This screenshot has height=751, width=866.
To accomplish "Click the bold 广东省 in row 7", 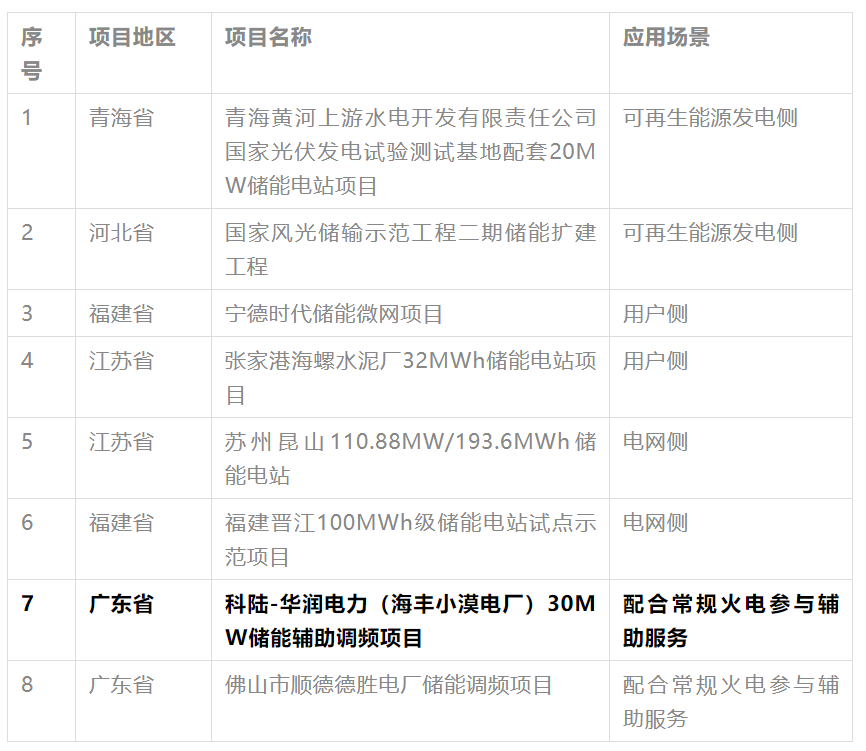I will 121,604.
